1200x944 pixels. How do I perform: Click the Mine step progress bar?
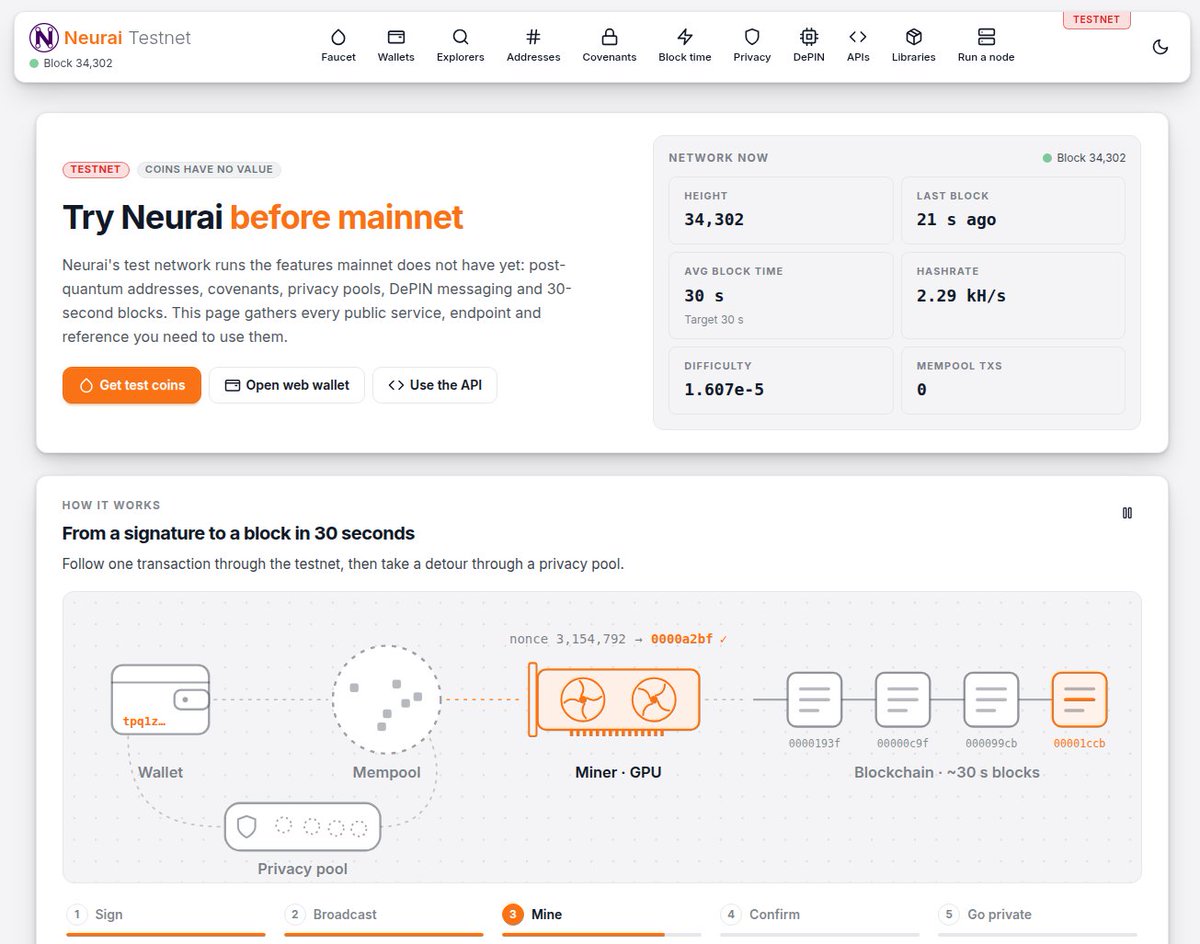[602, 934]
